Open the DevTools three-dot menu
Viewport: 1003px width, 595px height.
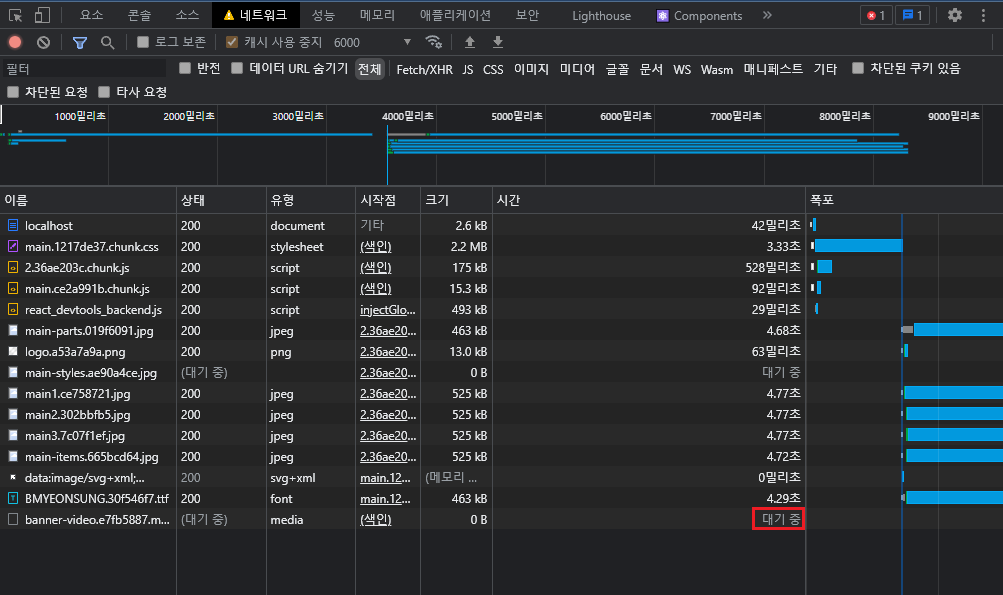tap(983, 15)
